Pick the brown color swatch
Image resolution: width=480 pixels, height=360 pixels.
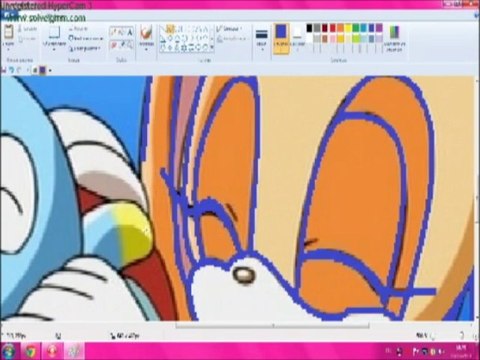tap(325, 39)
